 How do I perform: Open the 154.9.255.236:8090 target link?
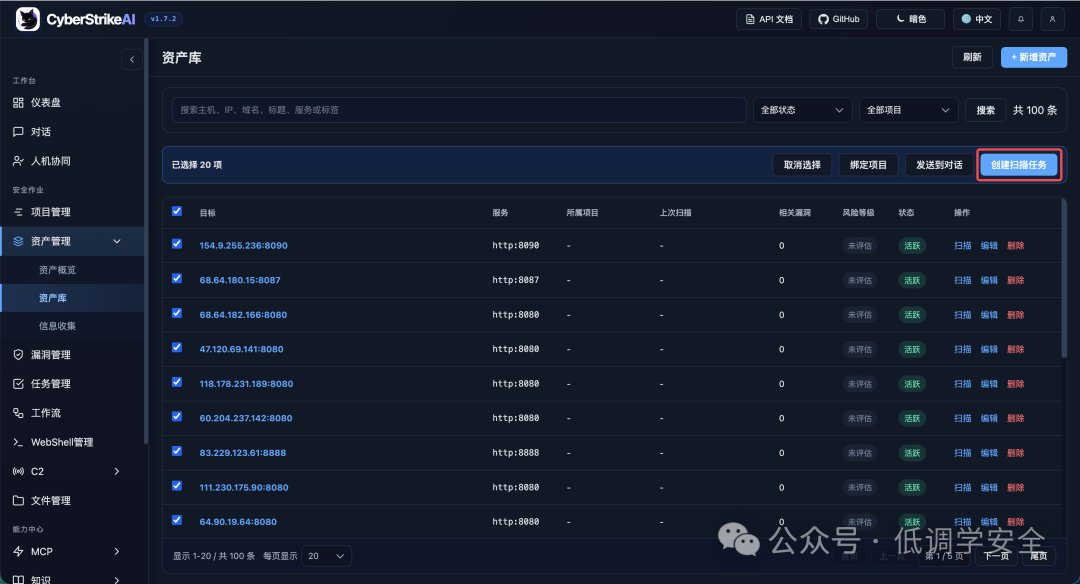click(244, 246)
